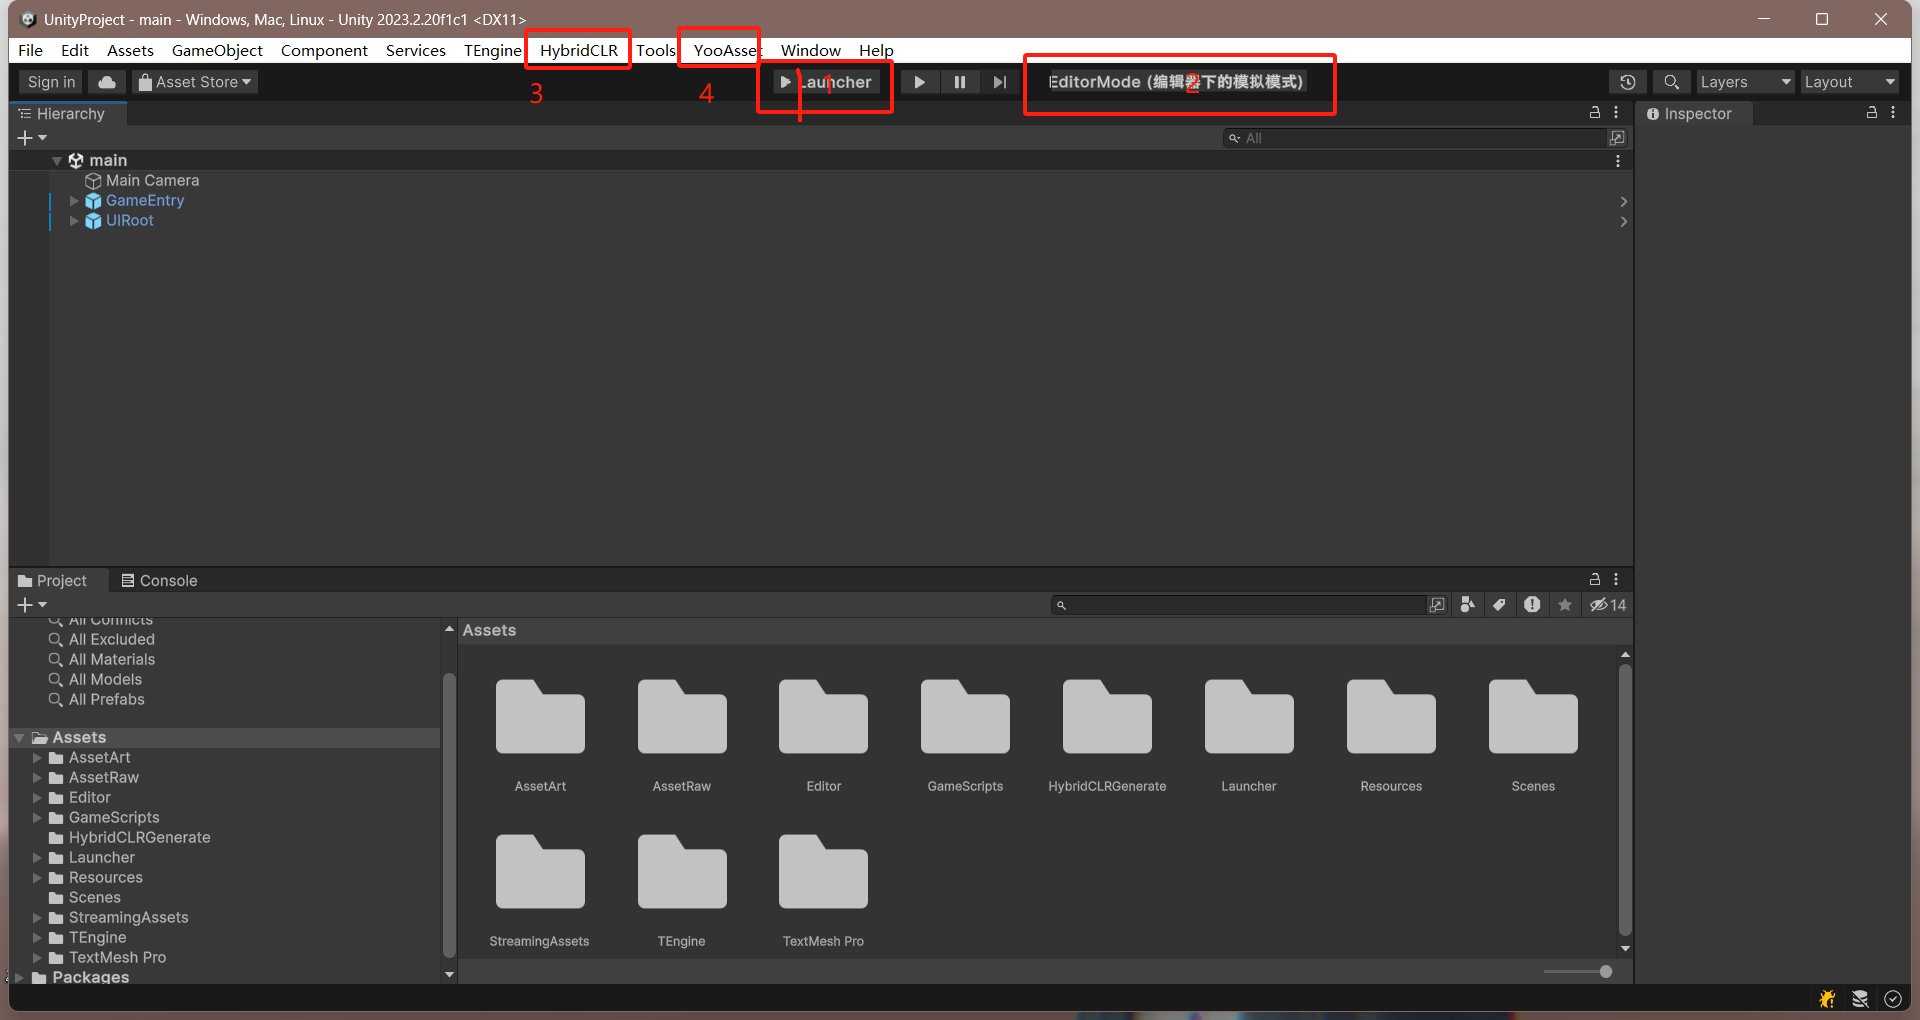Viewport: 1920px width, 1020px height.
Task: Open the HybridCLR menu
Action: pos(579,50)
